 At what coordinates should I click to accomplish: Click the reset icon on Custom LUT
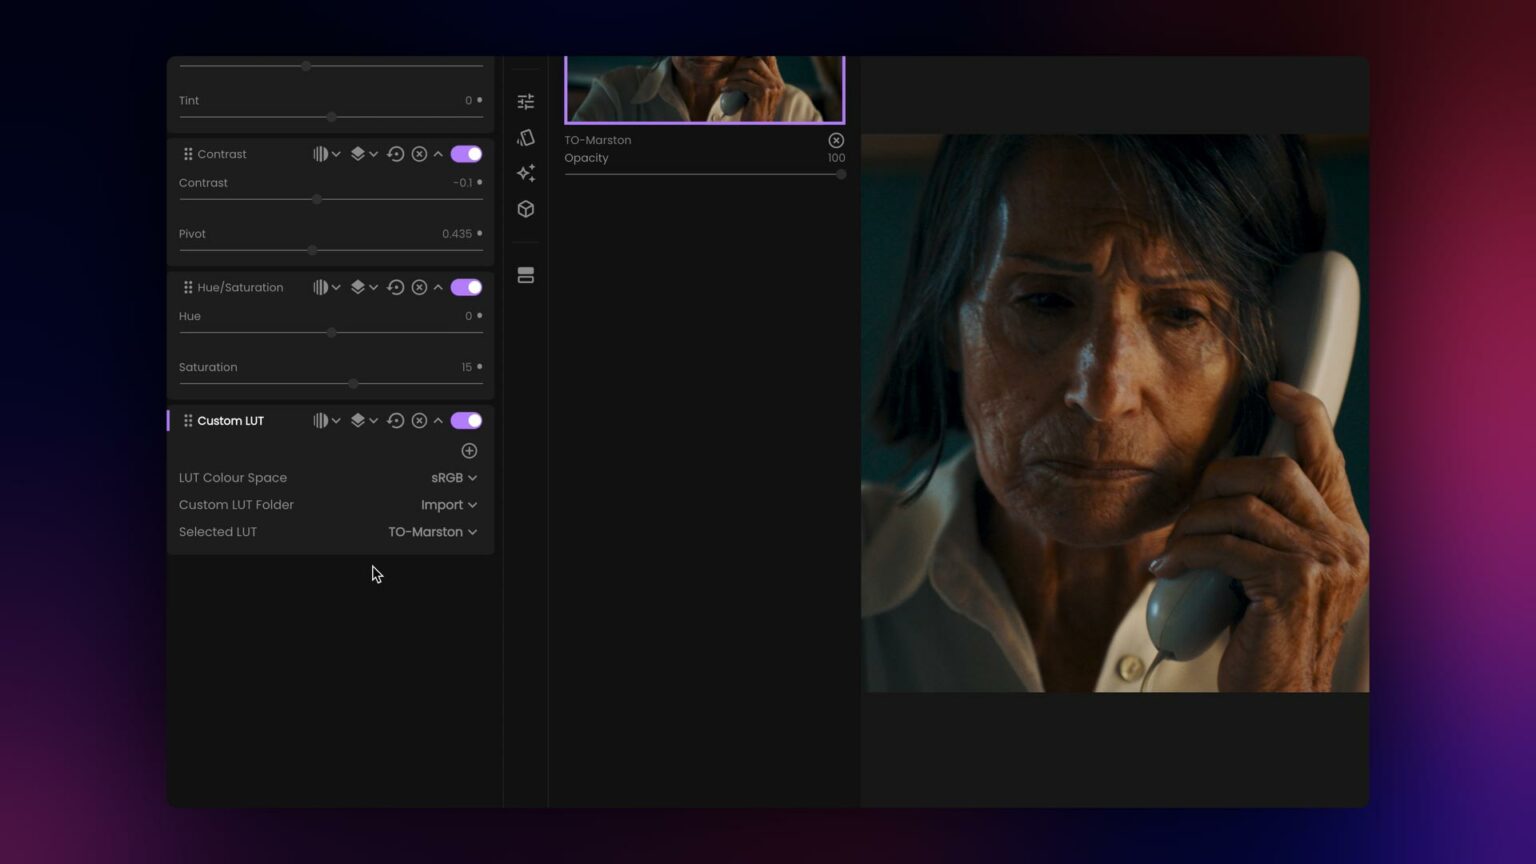396,420
